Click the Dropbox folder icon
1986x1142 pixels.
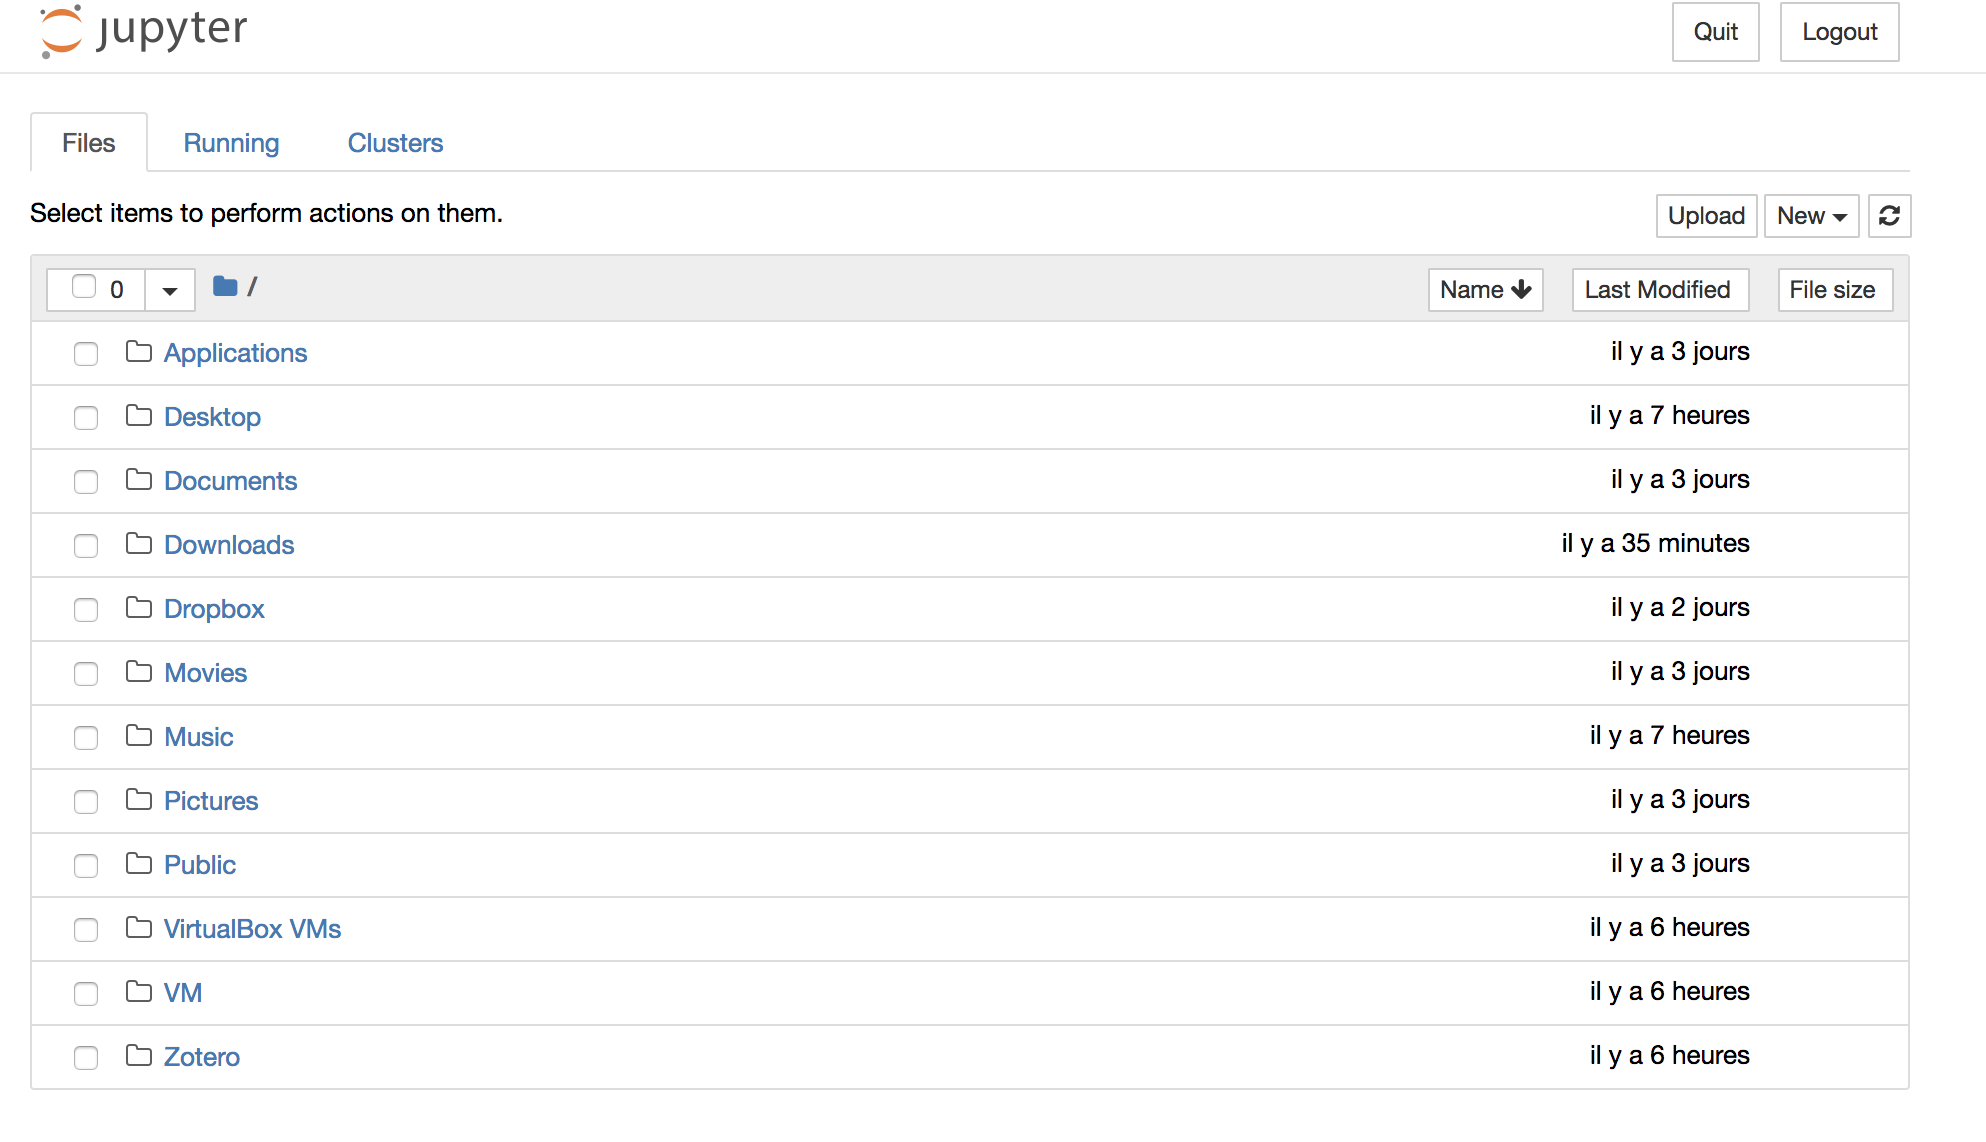pyautogui.click(x=139, y=608)
